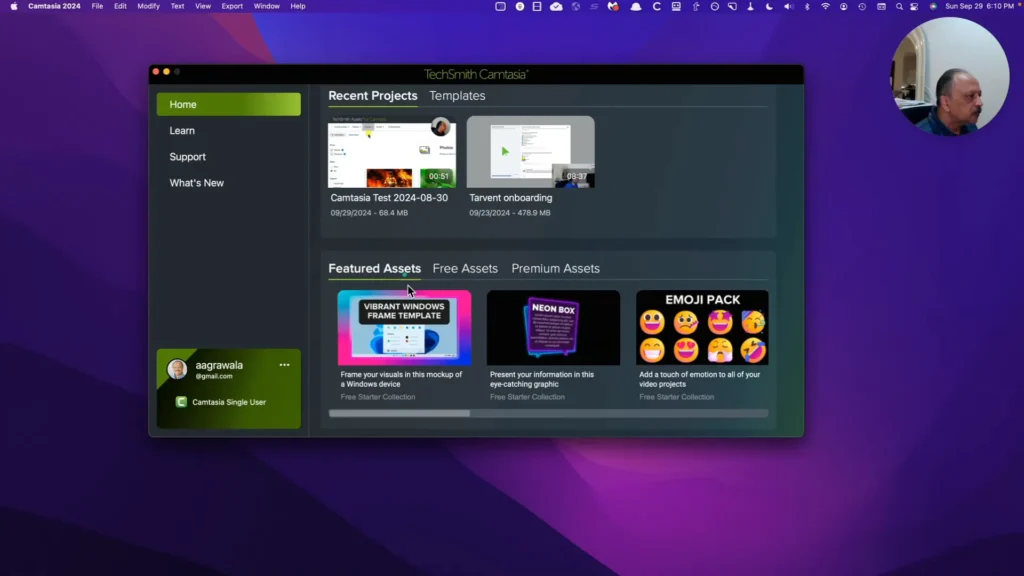Screen dimensions: 1024x576
Task: Open the Export menu
Action: [x=232, y=6]
